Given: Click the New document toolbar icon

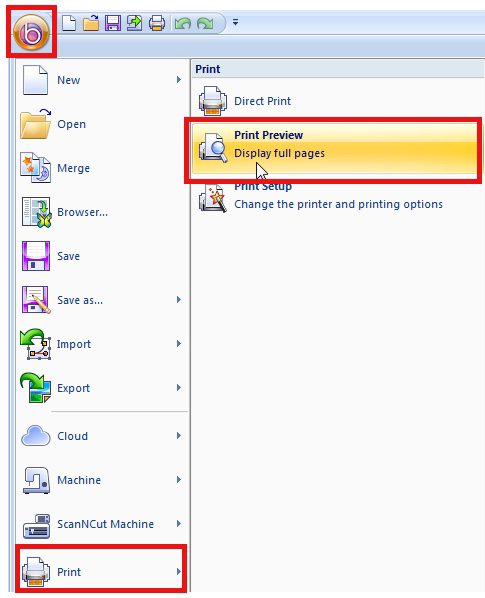Looking at the screenshot, I should [69, 23].
